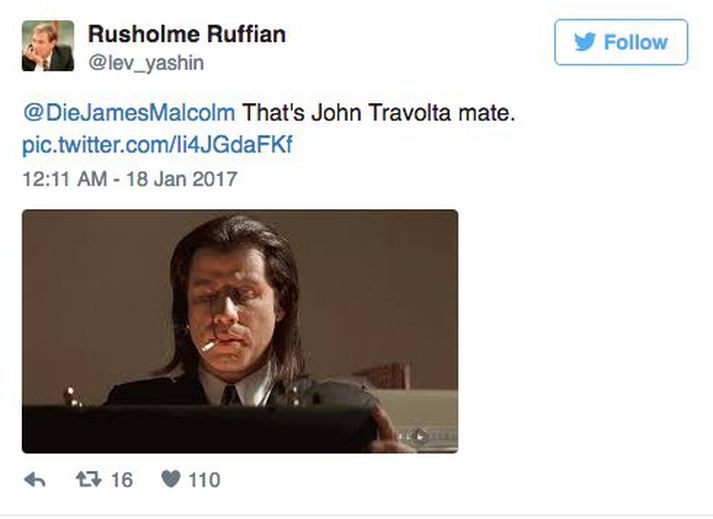
Task: Like the tweet with the heart icon
Action: coord(171,479)
